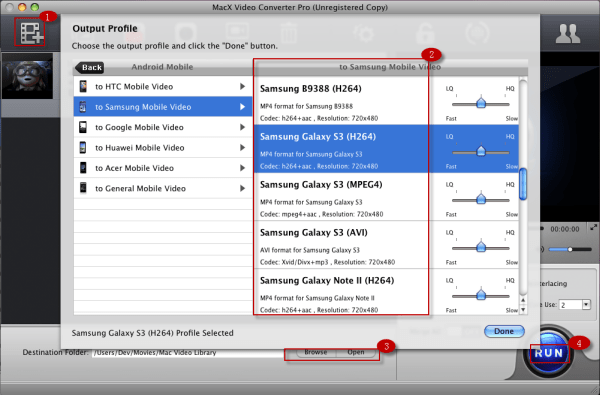This screenshot has height=395, width=600.
Task: Expand the General Mobile Video submenu arrow
Action: point(242,188)
